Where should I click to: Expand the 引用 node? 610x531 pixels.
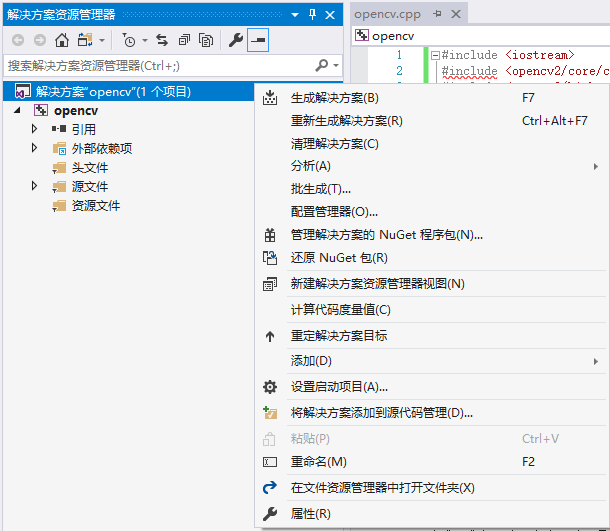34,129
